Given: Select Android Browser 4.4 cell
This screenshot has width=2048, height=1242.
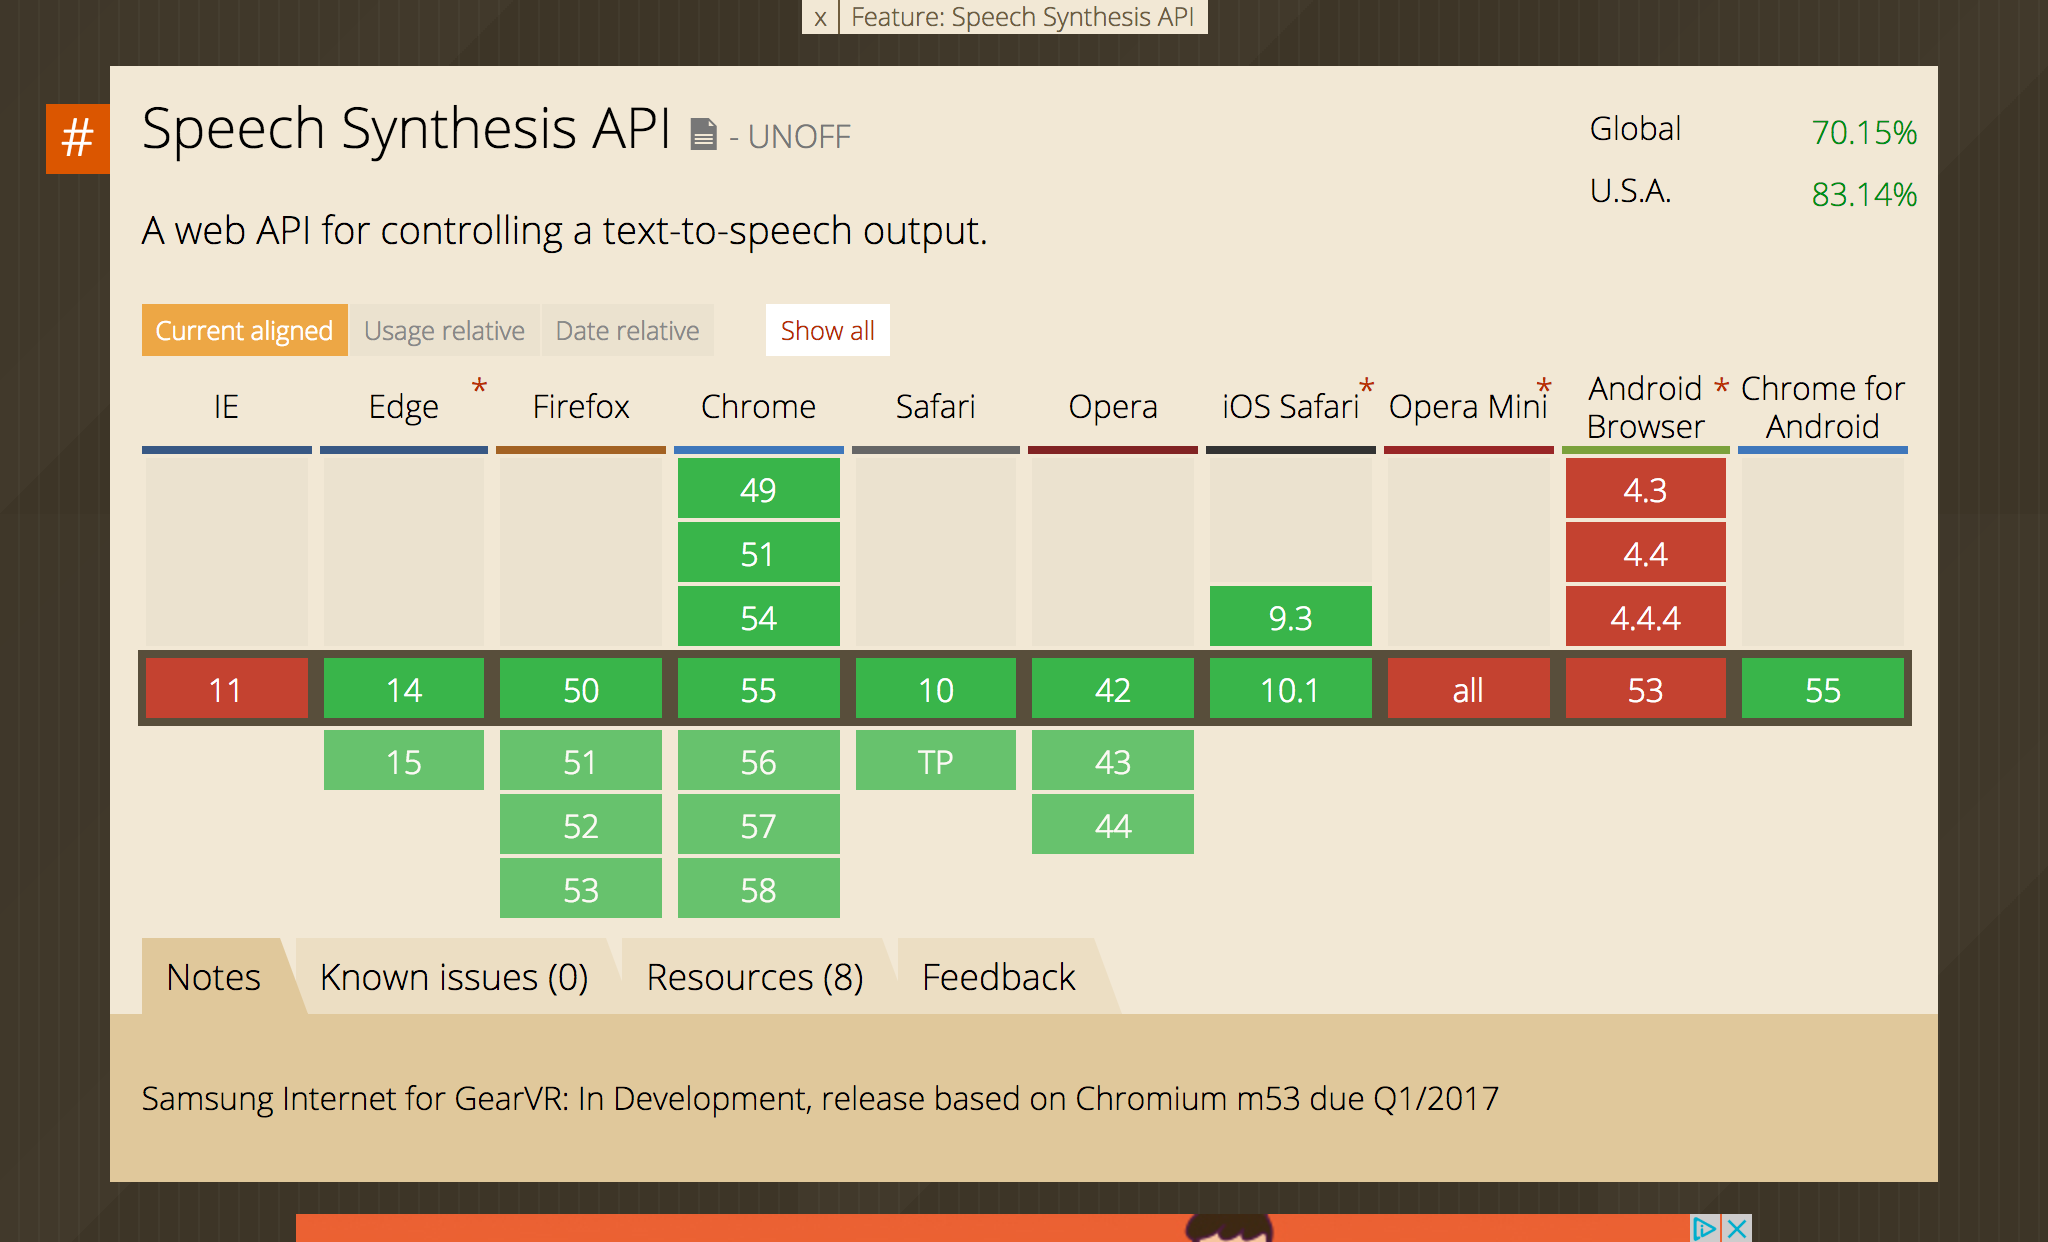Looking at the screenshot, I should click(1645, 553).
